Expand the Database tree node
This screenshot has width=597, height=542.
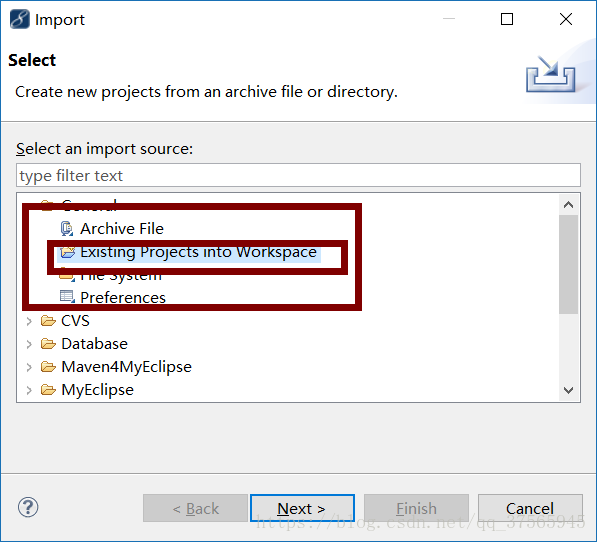[29, 344]
